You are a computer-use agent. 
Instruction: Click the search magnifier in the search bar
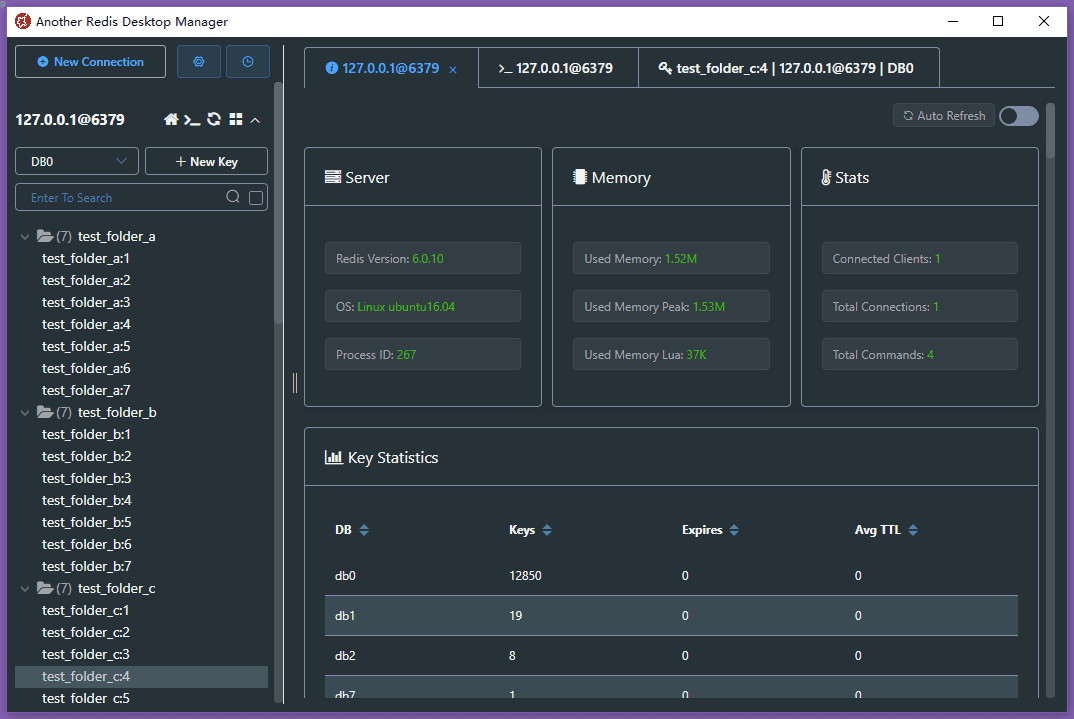[232, 196]
